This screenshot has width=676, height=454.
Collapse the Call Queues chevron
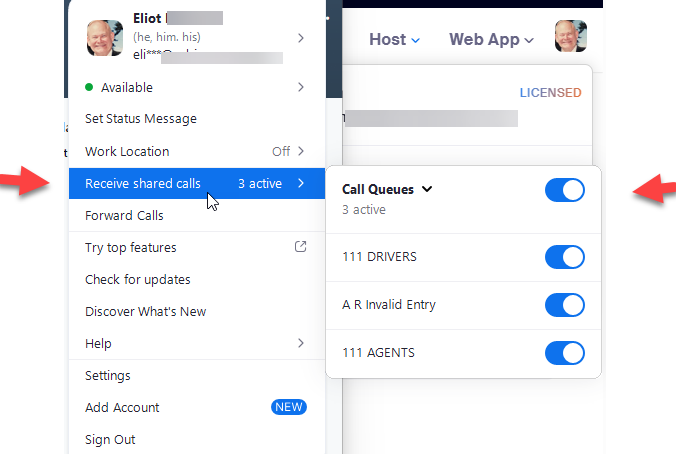[427, 188]
